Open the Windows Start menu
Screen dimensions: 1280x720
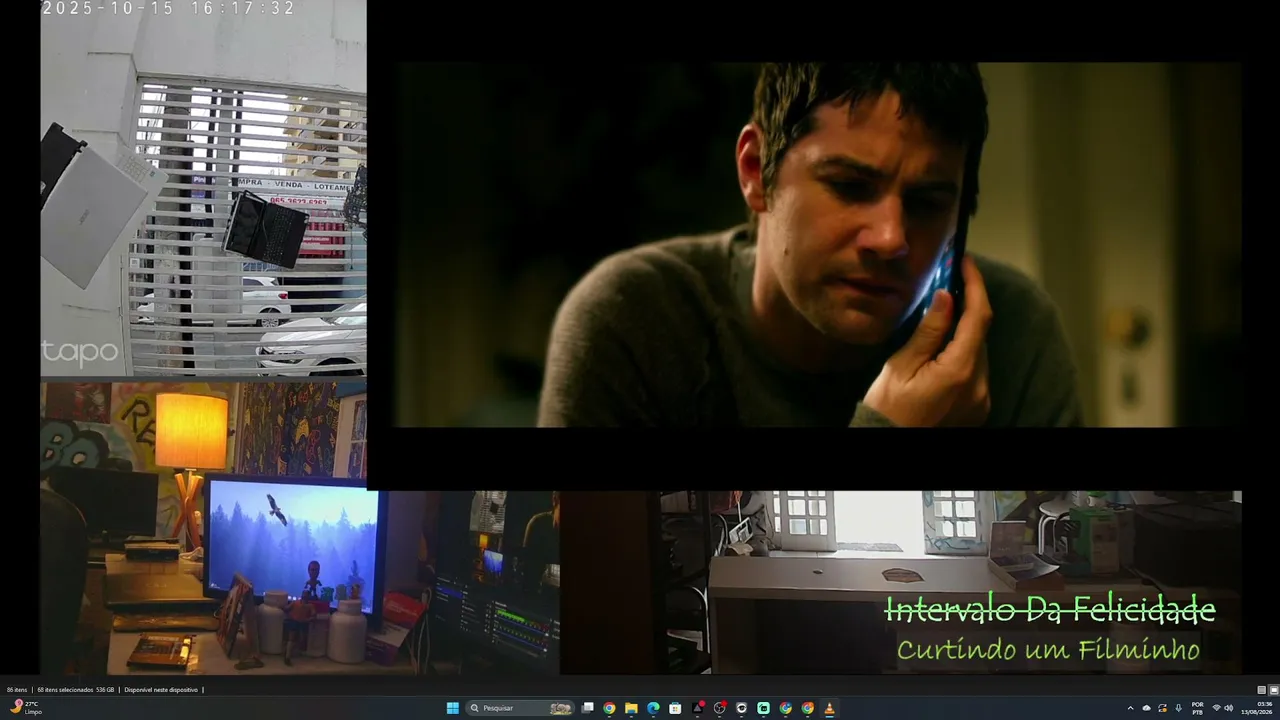tap(452, 708)
